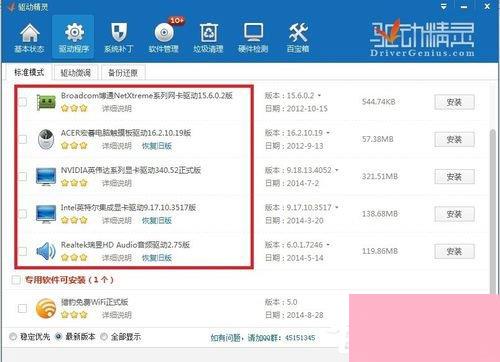Open 详细说明 for 猎豹免费WiFi
Image resolution: width=500 pixels, height=362 pixels.
(x=117, y=315)
